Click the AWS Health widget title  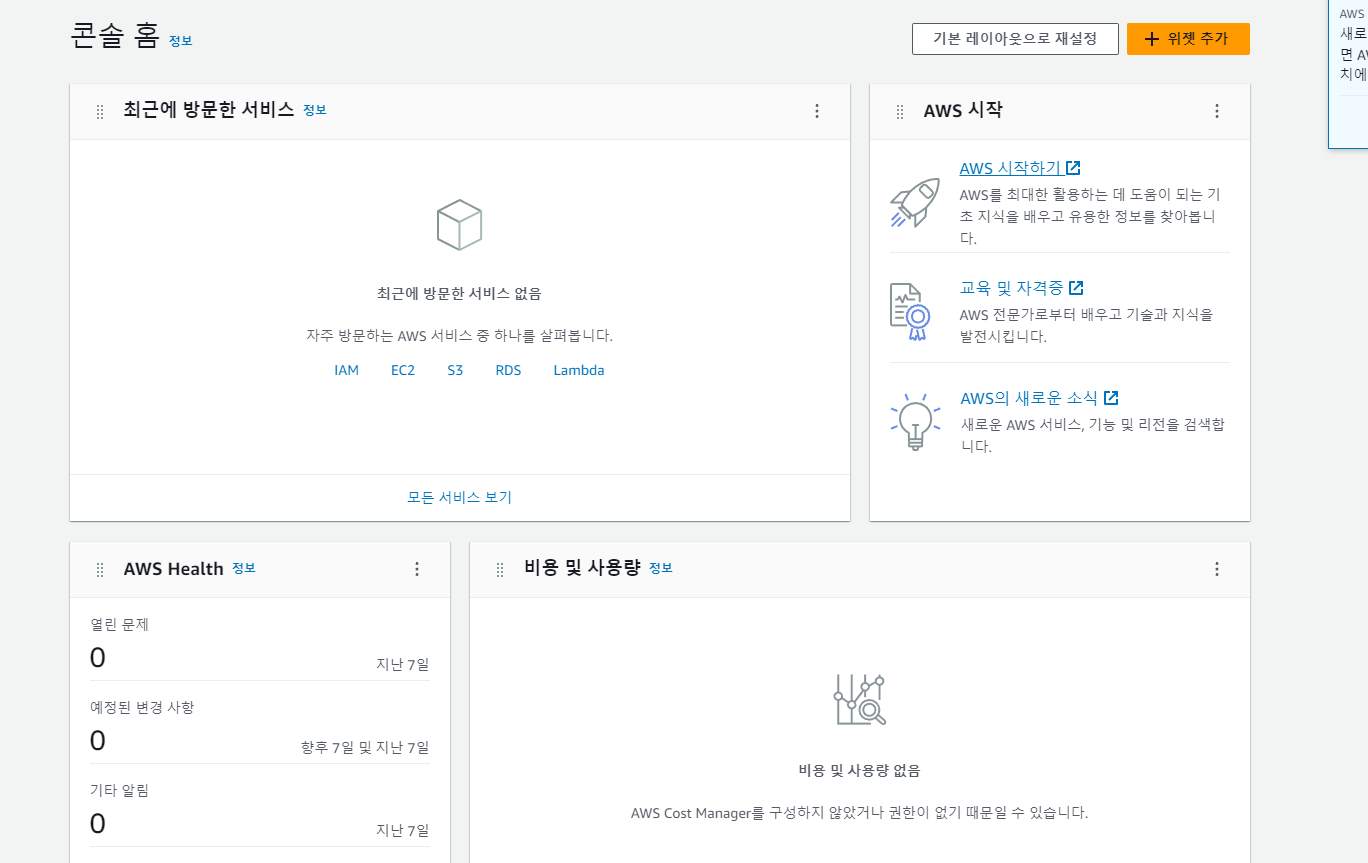[174, 569]
